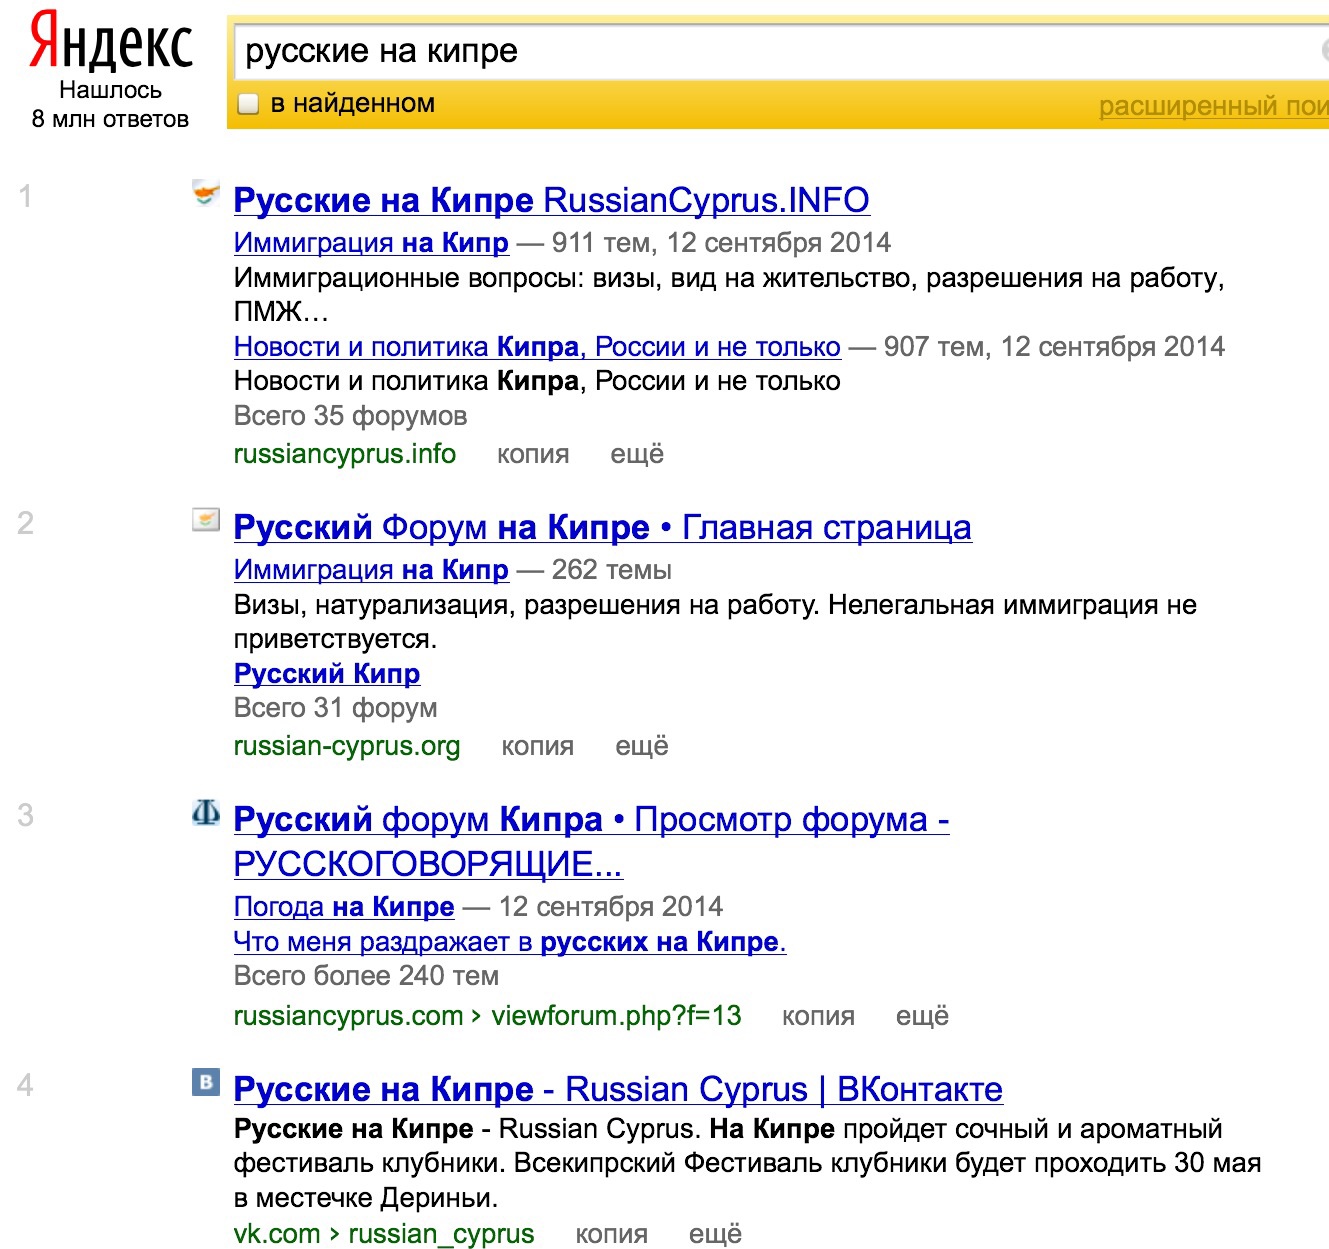Open 'Русские на Кипре RussianCyprus.INFO' result

[x=551, y=200]
